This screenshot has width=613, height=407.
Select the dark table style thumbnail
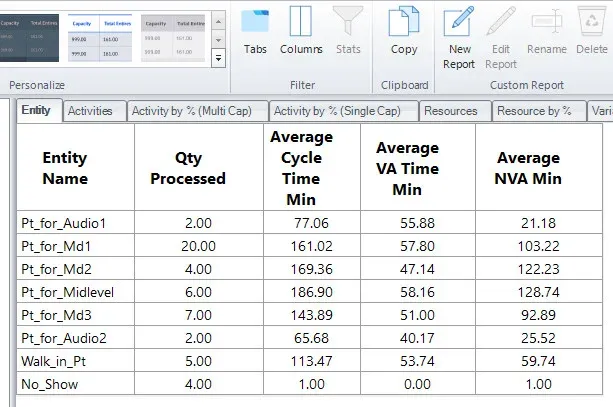coord(29,38)
